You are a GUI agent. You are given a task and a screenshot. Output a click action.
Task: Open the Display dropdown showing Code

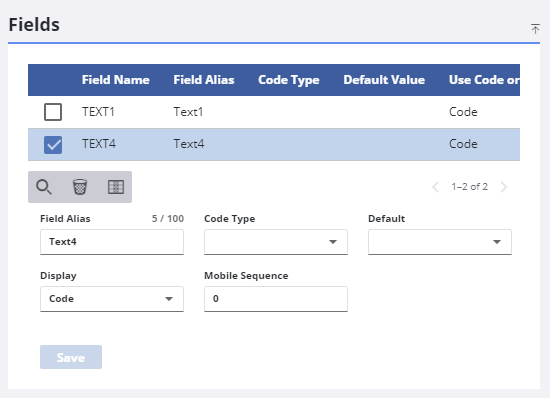(x=112, y=299)
